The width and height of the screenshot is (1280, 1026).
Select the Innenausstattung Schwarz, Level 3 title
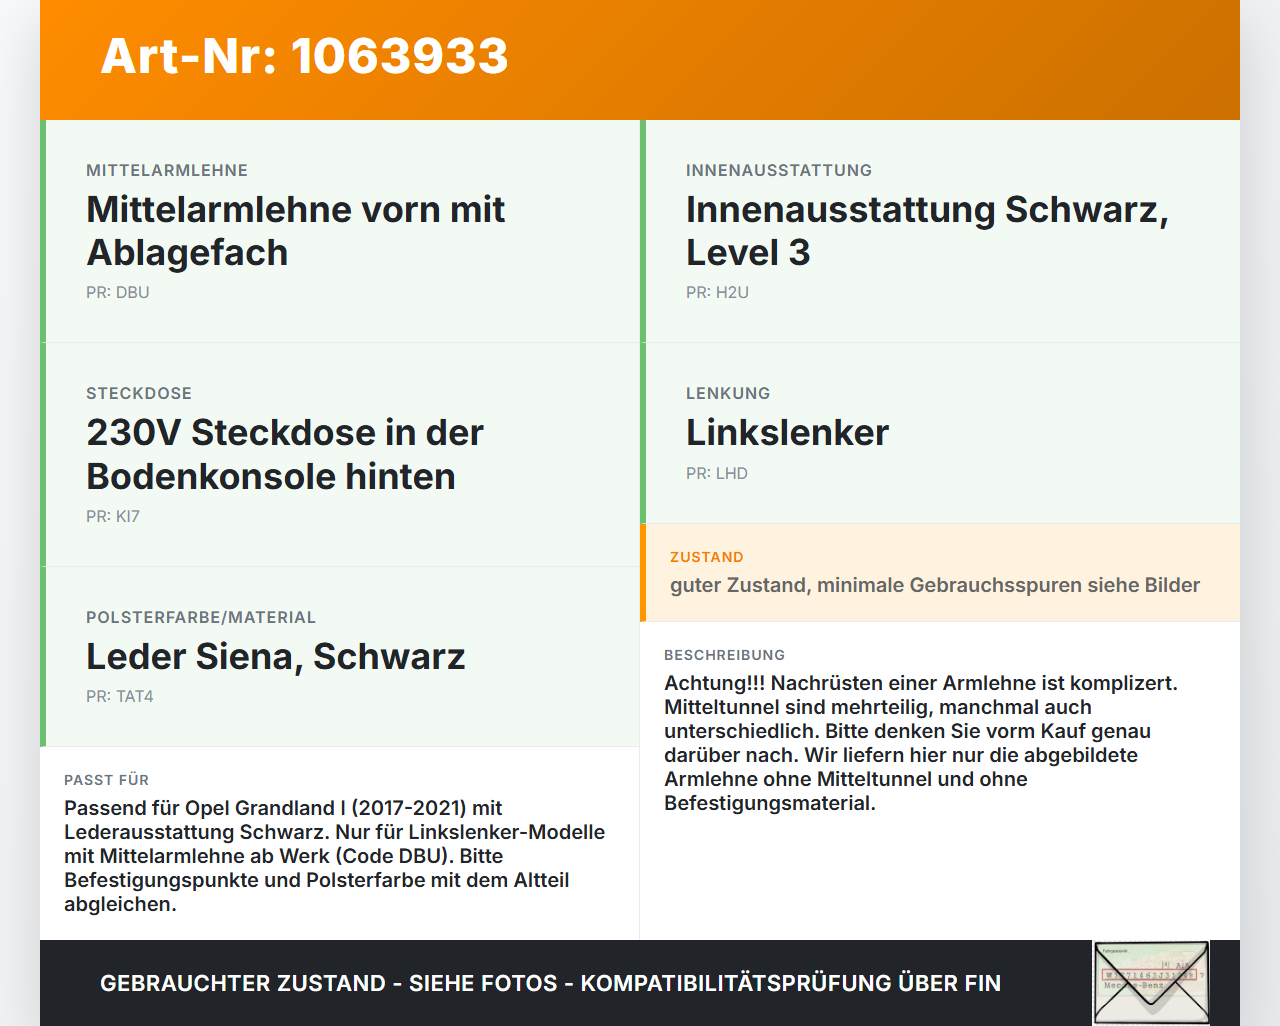[x=927, y=231]
